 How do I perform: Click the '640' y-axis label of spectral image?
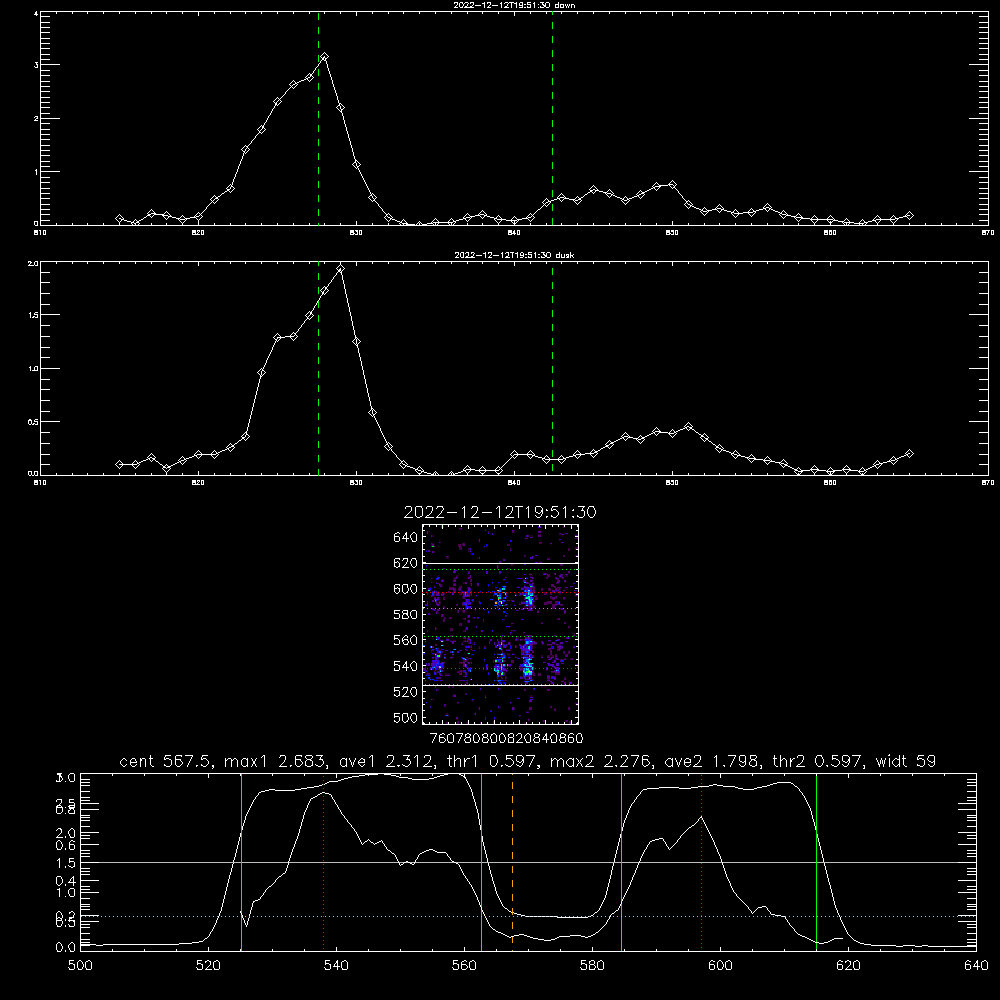(406, 537)
